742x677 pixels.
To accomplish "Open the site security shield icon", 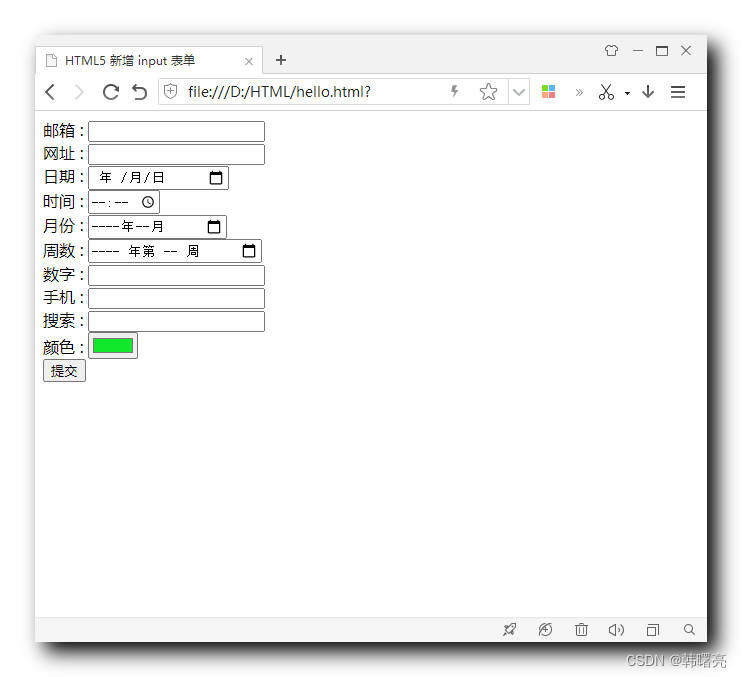I will pos(170,91).
